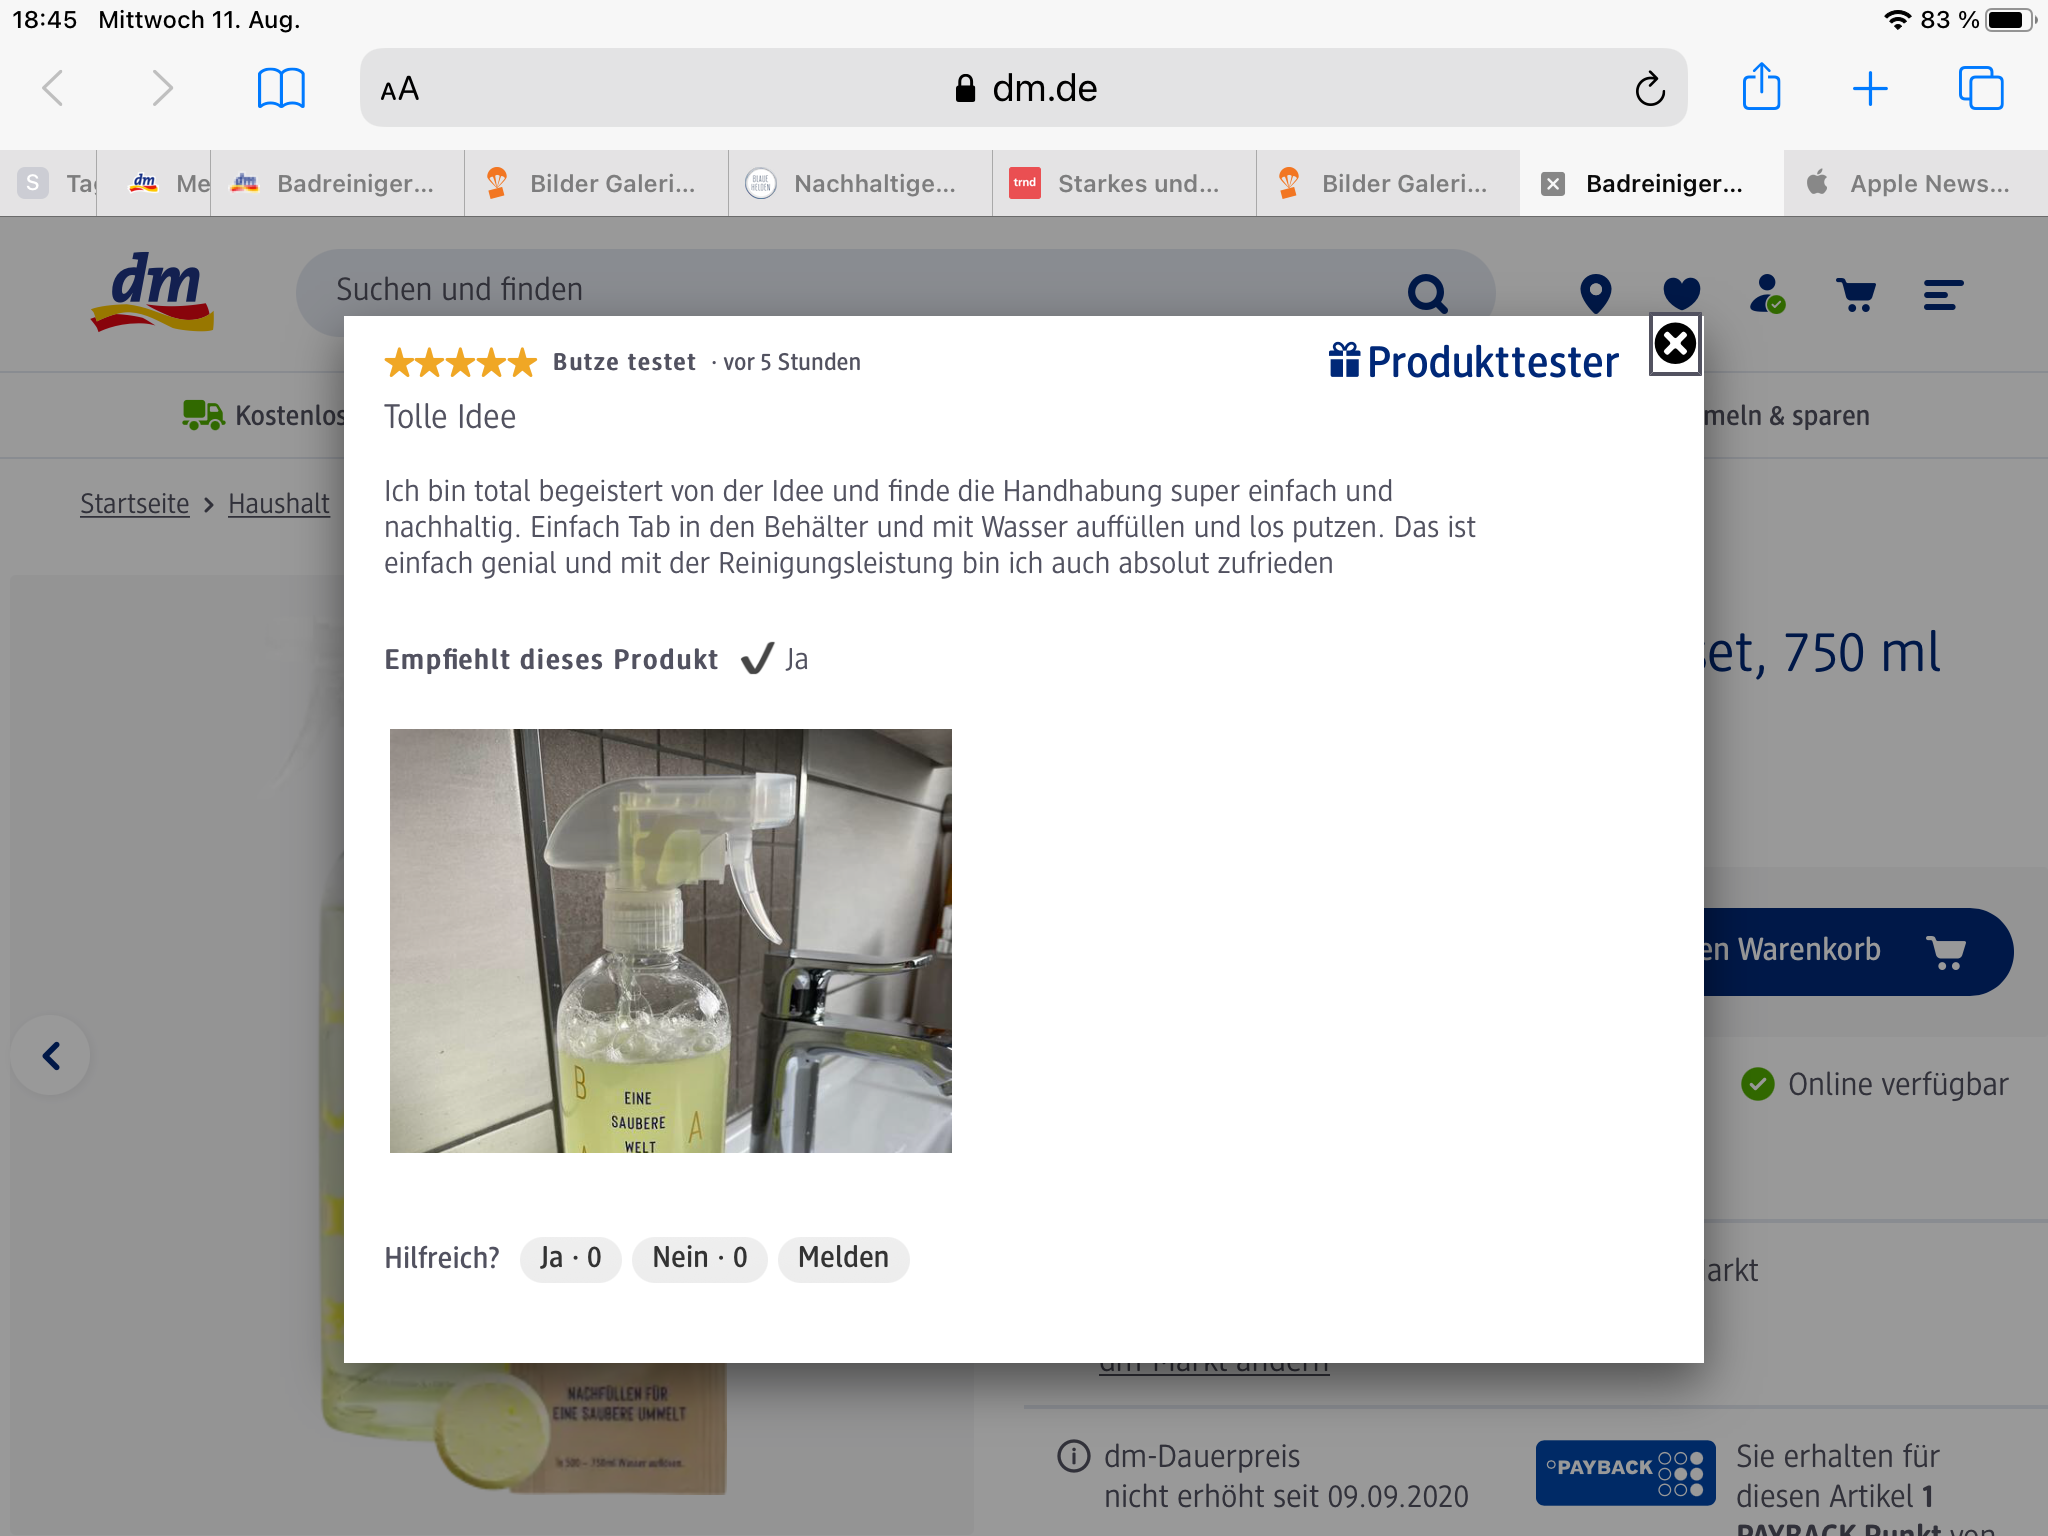Add a new tab with plus icon

1870,89
